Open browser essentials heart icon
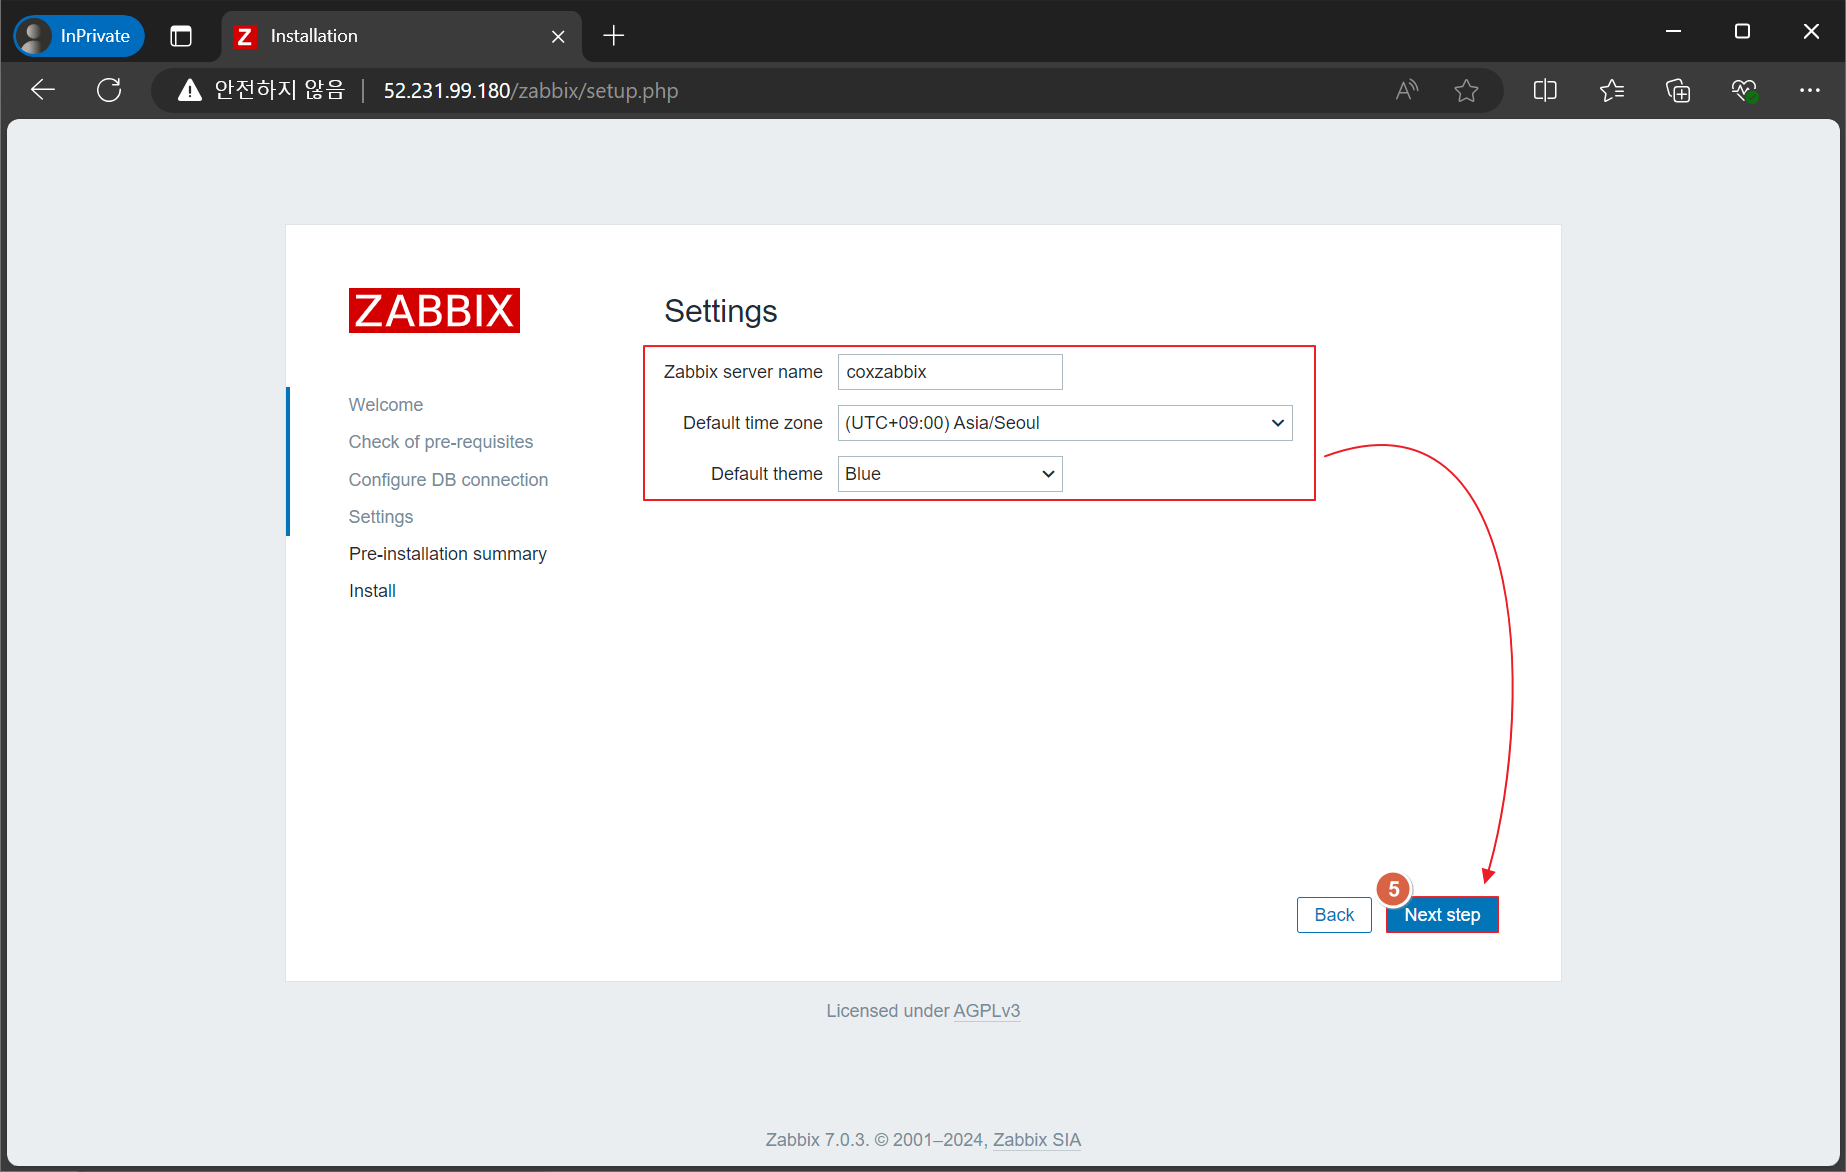1846x1172 pixels. (1744, 91)
